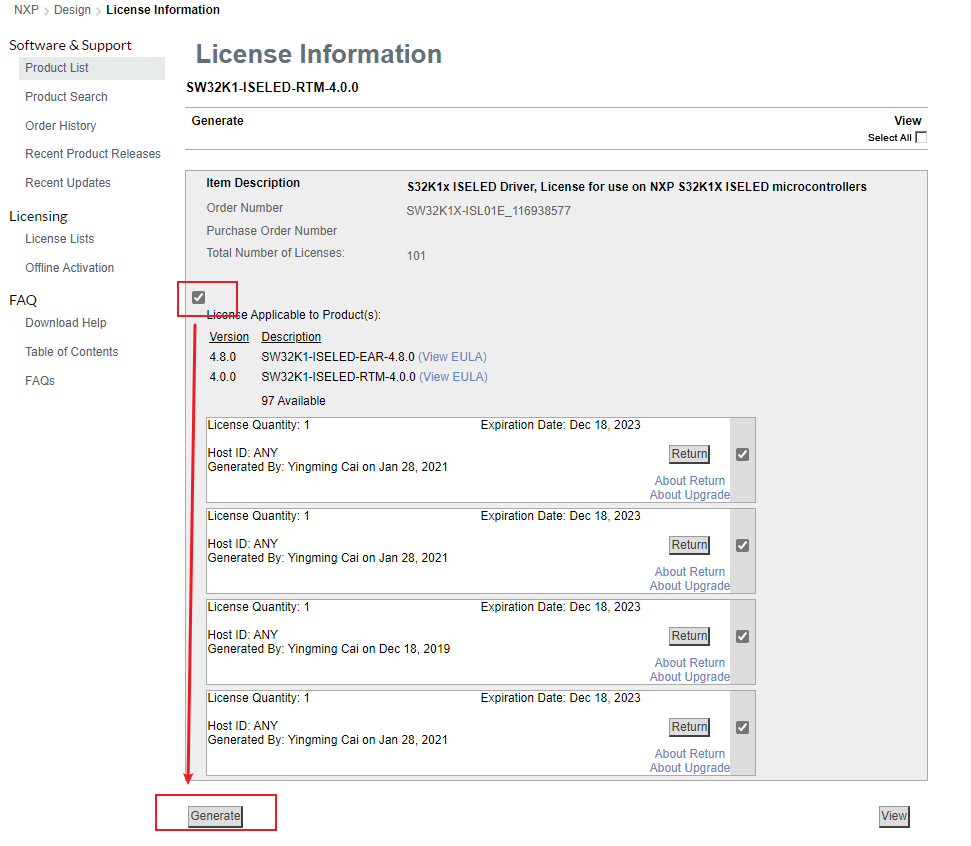Open Recent Updates
971x846 pixels.
[x=68, y=183]
